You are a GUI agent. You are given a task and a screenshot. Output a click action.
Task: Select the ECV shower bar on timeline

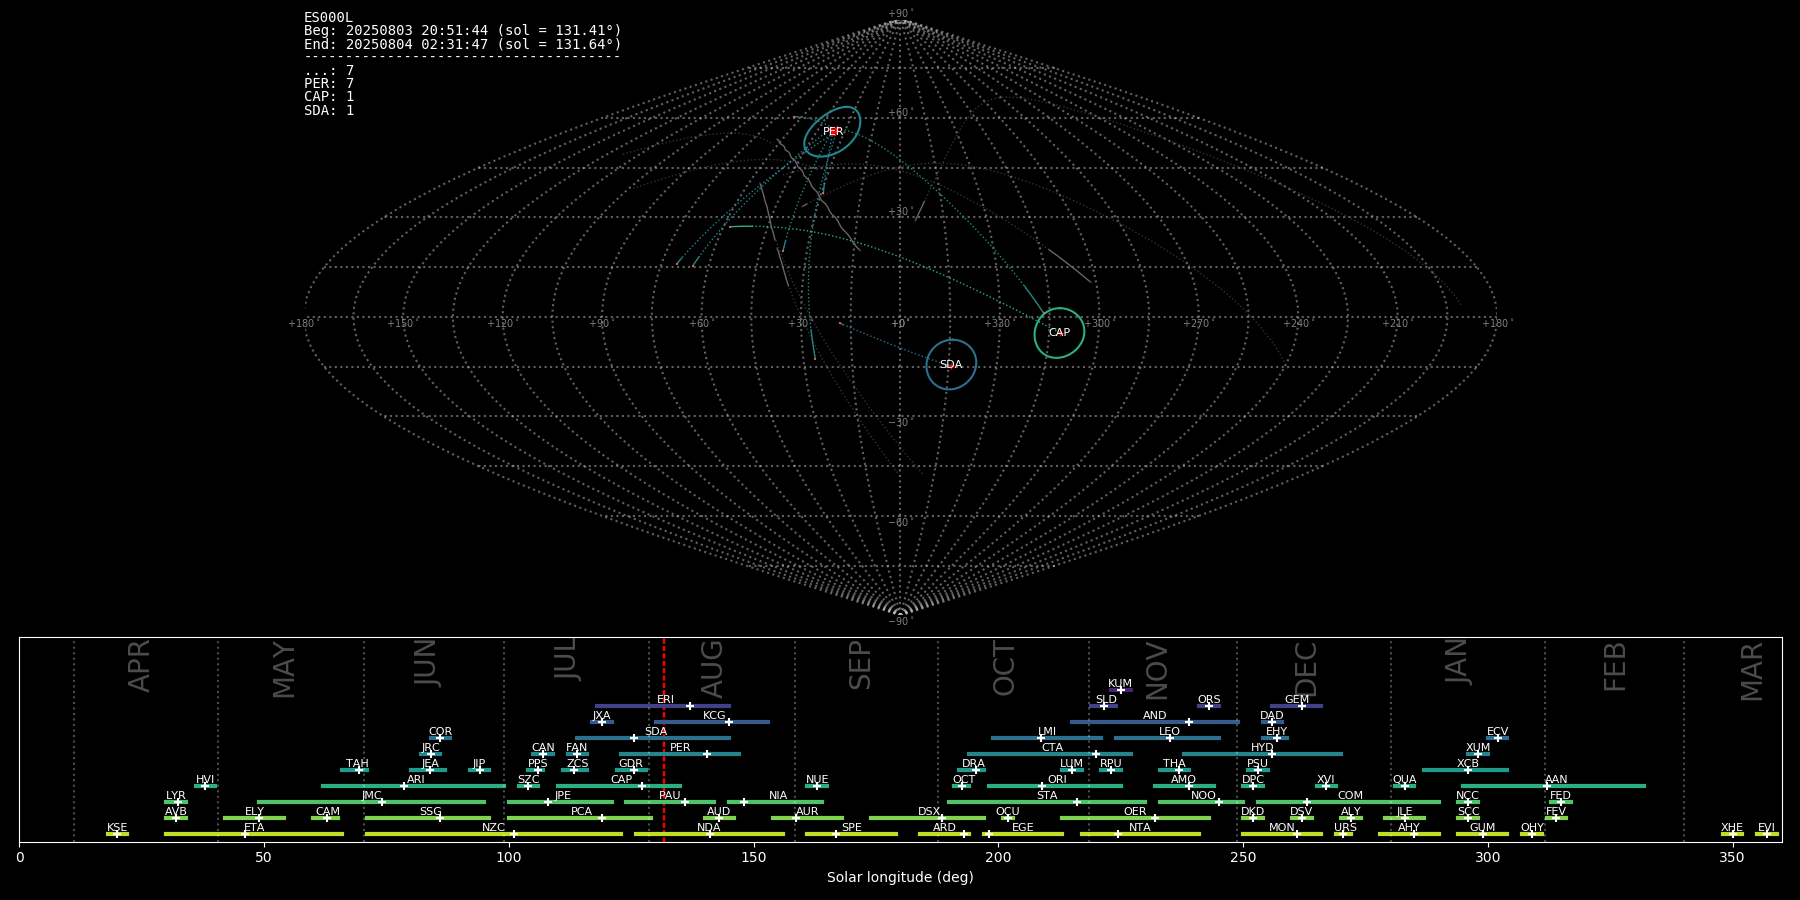pos(1497,738)
